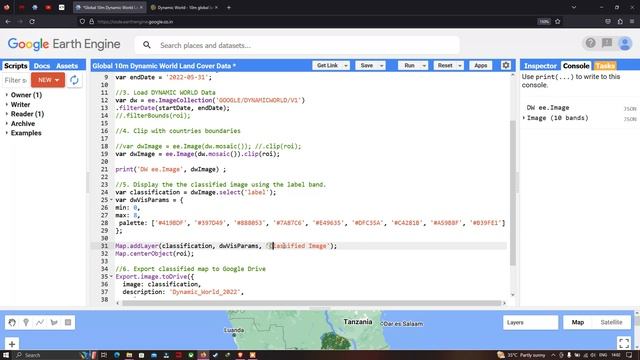The width and height of the screenshot is (640, 360).
Task: Open the NEW script dropdown
Action: (48, 80)
